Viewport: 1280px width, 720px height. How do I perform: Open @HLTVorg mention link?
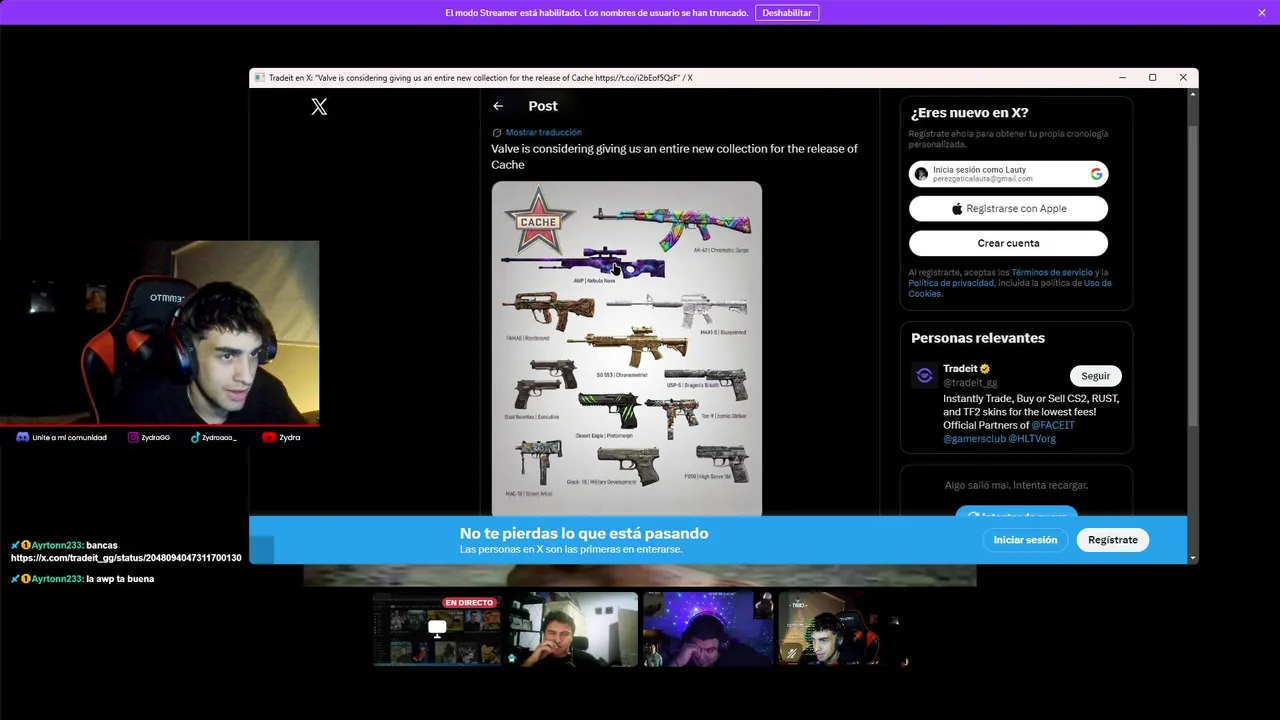(x=1032, y=438)
